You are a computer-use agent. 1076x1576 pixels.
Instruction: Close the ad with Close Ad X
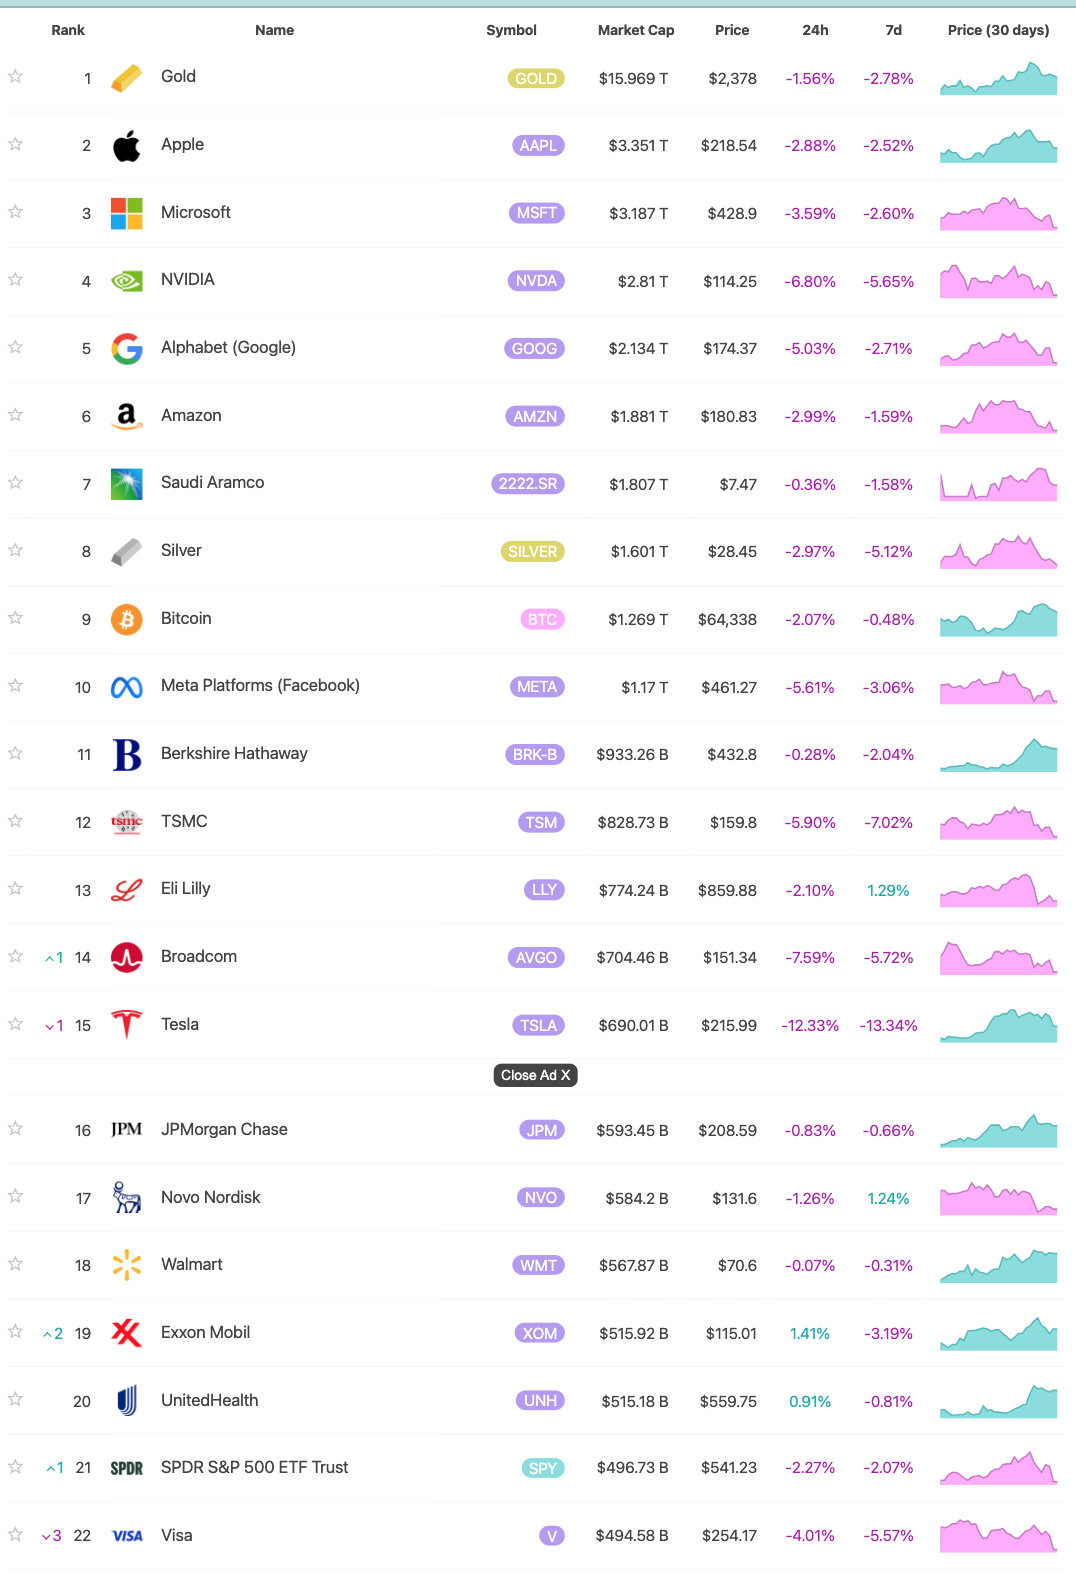click(535, 1075)
